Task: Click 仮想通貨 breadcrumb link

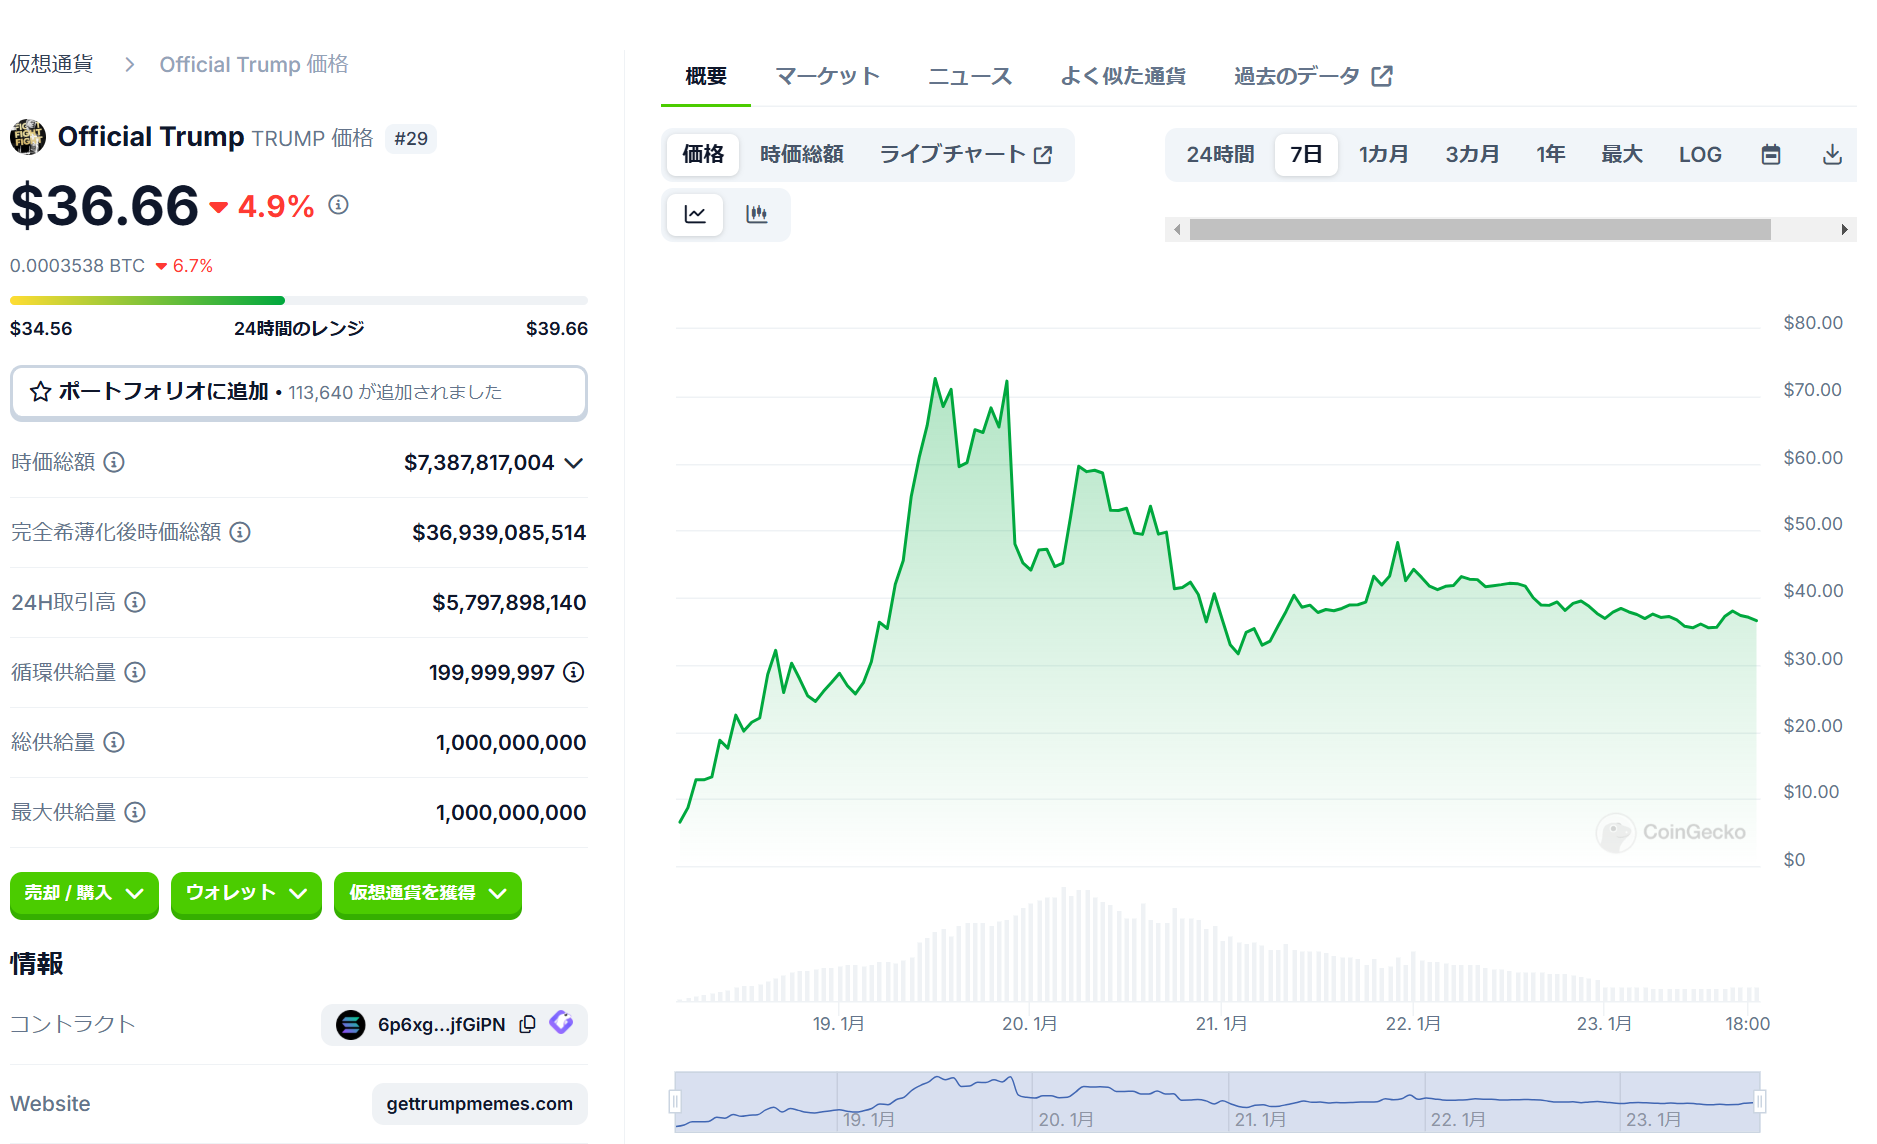Action: pos(52,64)
